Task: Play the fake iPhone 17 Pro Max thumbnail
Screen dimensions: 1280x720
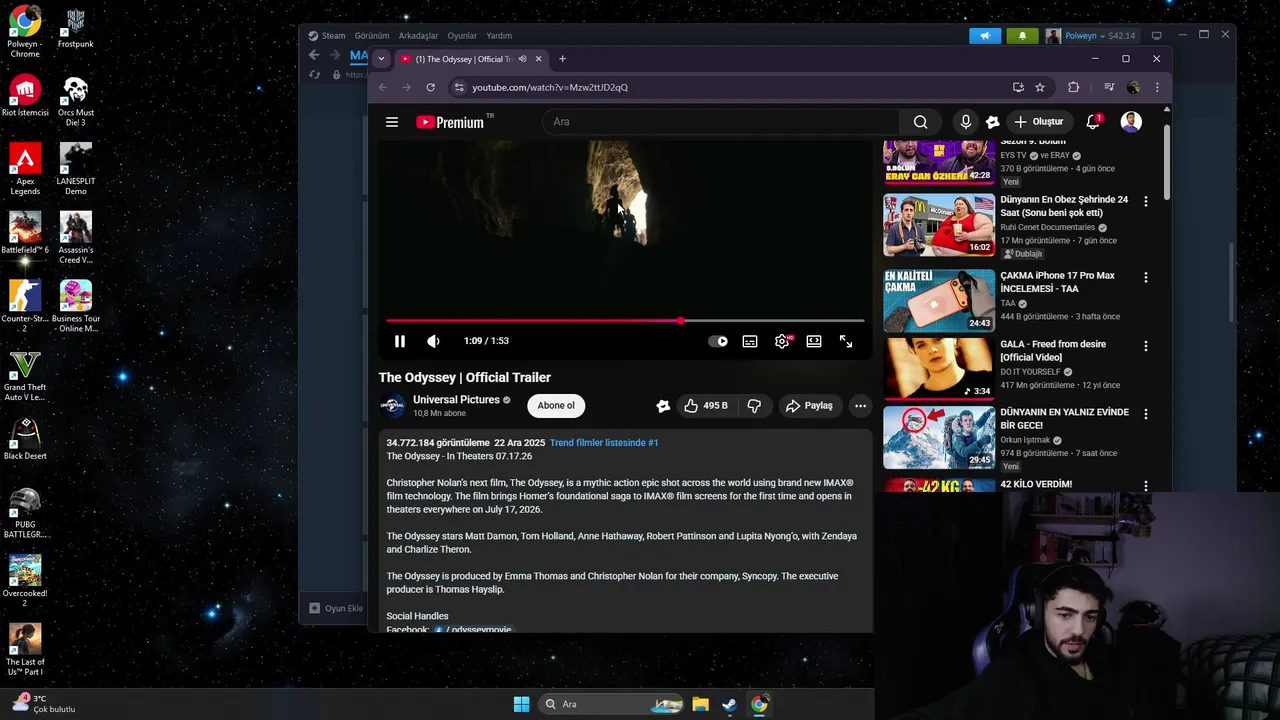Action: coord(939,300)
